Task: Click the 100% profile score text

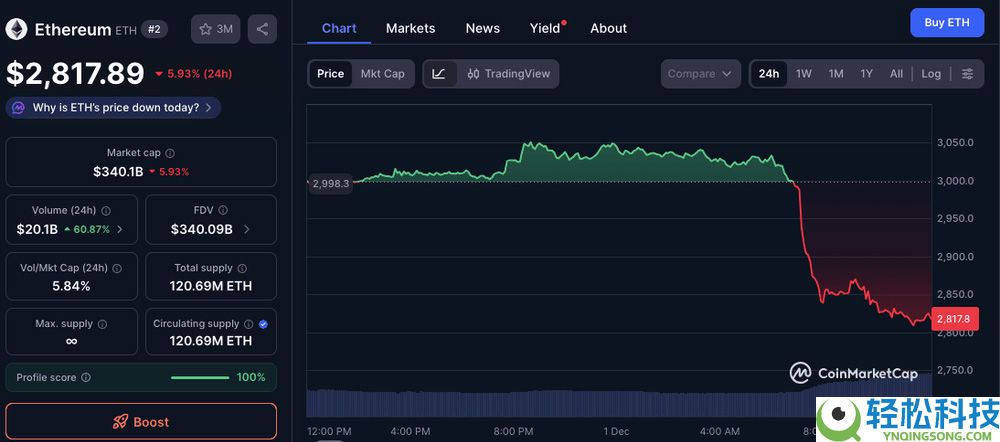Action: (251, 378)
